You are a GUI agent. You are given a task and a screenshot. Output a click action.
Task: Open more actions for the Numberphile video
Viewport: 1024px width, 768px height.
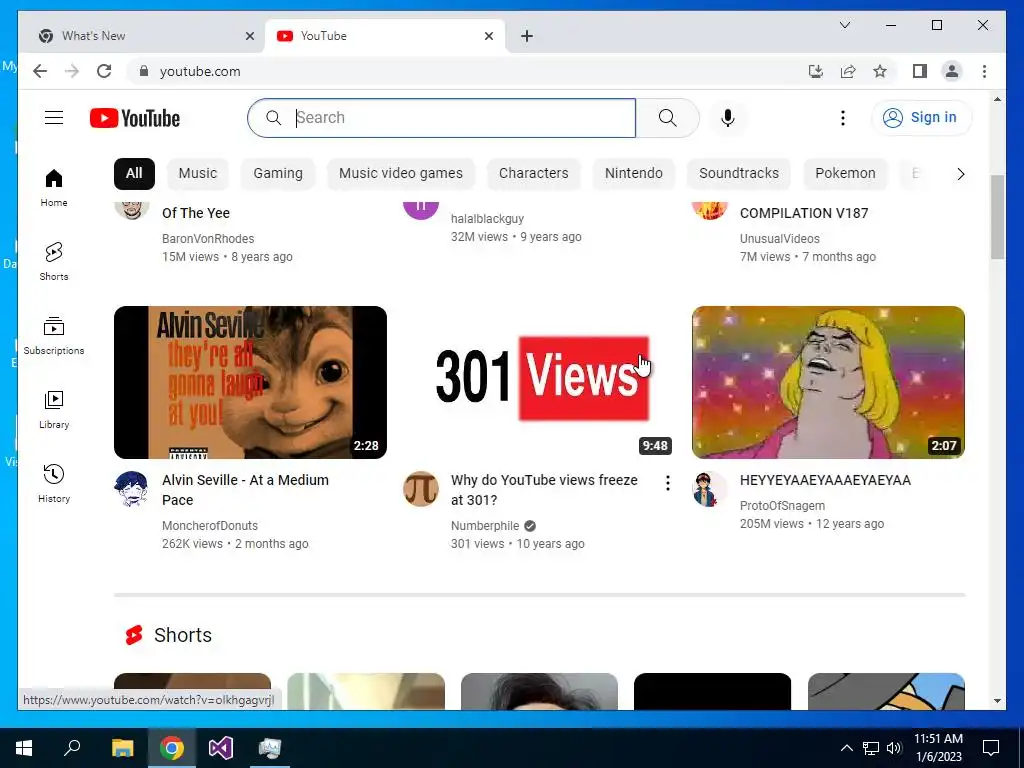pyautogui.click(x=667, y=483)
